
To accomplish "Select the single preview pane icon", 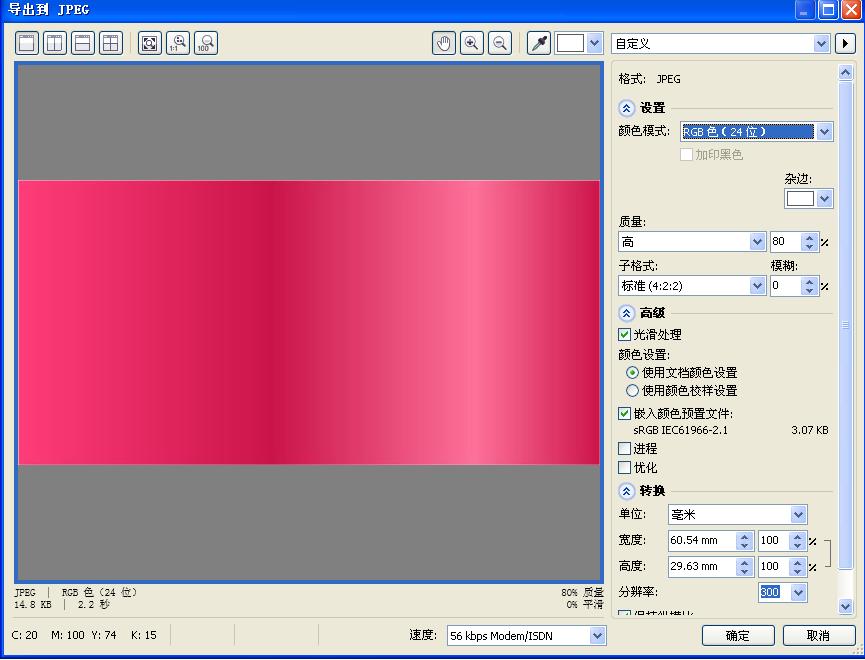I will pos(26,43).
